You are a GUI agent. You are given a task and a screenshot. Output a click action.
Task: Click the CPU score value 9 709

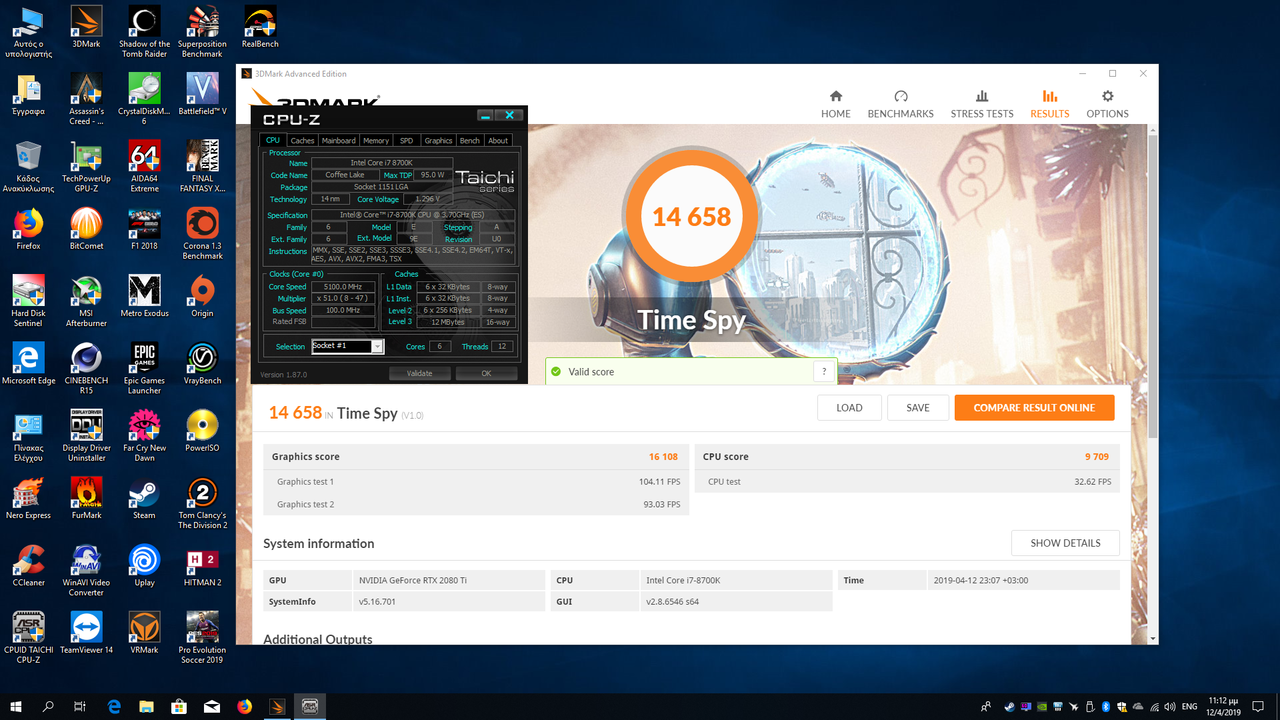1097,457
